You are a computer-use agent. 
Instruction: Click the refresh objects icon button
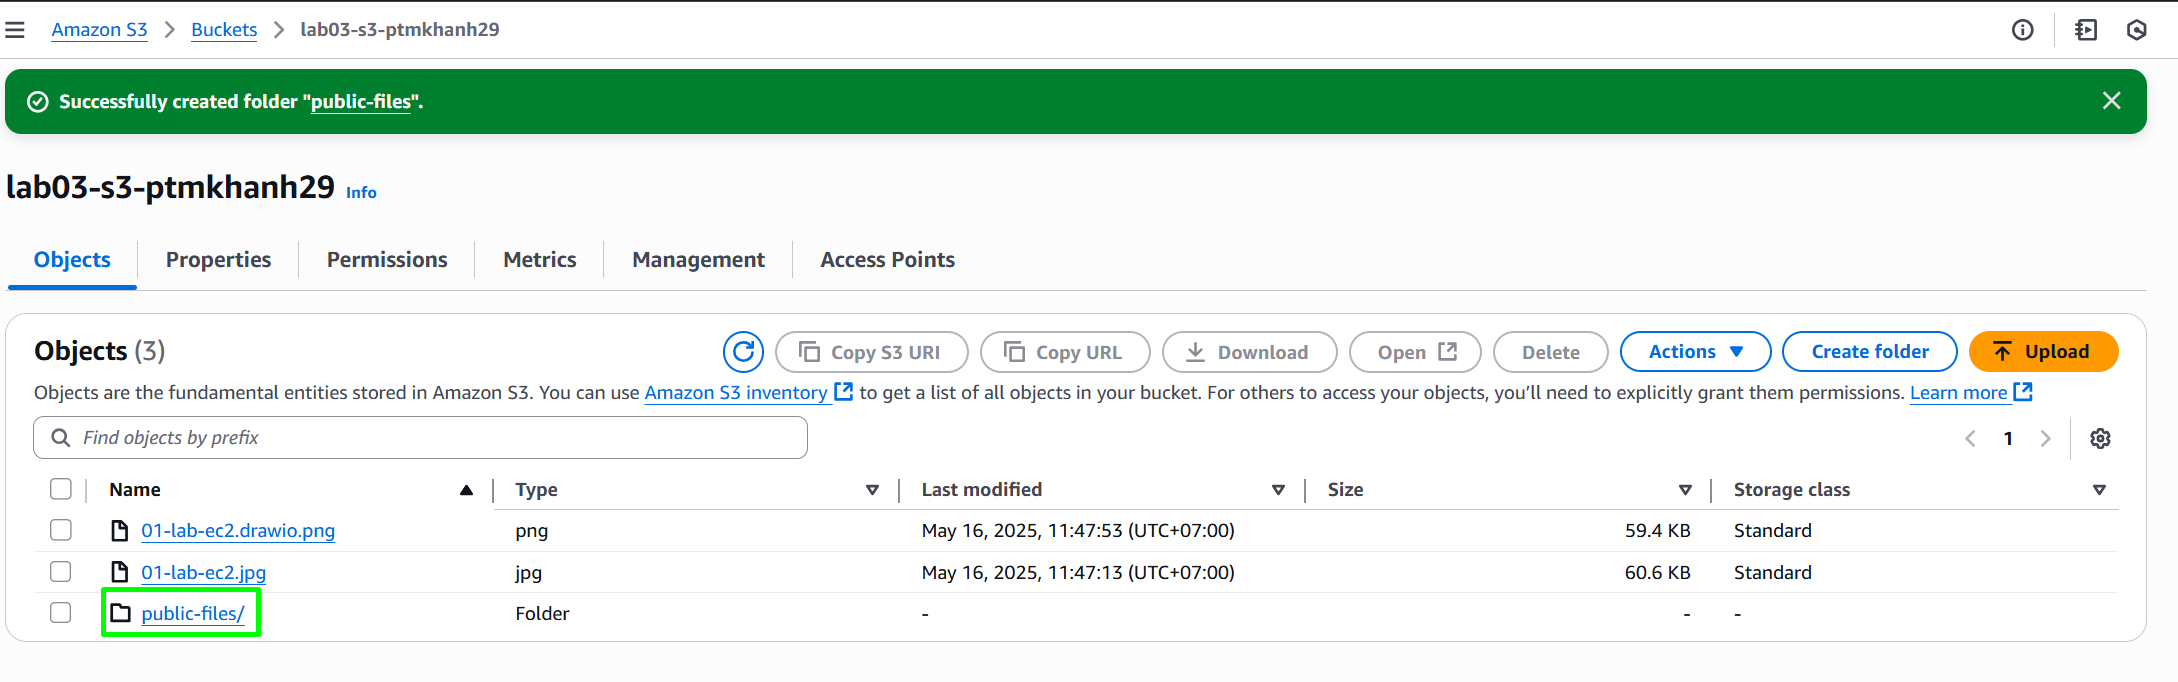coord(743,352)
